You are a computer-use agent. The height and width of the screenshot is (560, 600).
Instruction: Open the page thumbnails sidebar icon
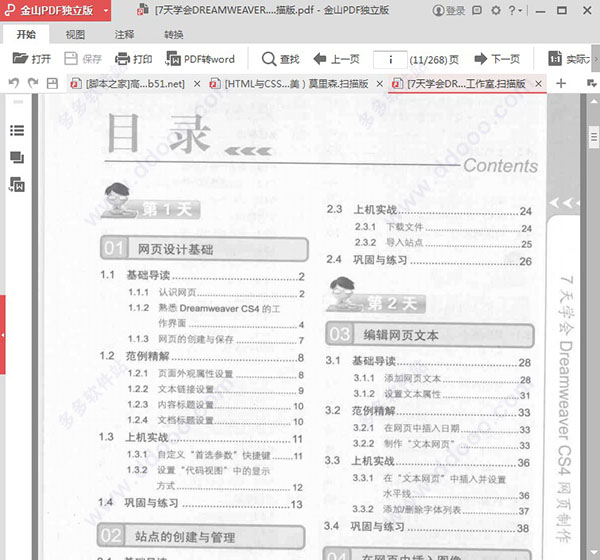click(x=17, y=157)
